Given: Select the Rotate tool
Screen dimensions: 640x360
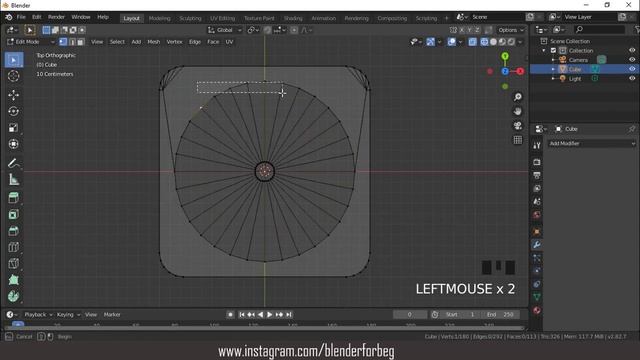Looking at the screenshot, I should click(13, 111).
